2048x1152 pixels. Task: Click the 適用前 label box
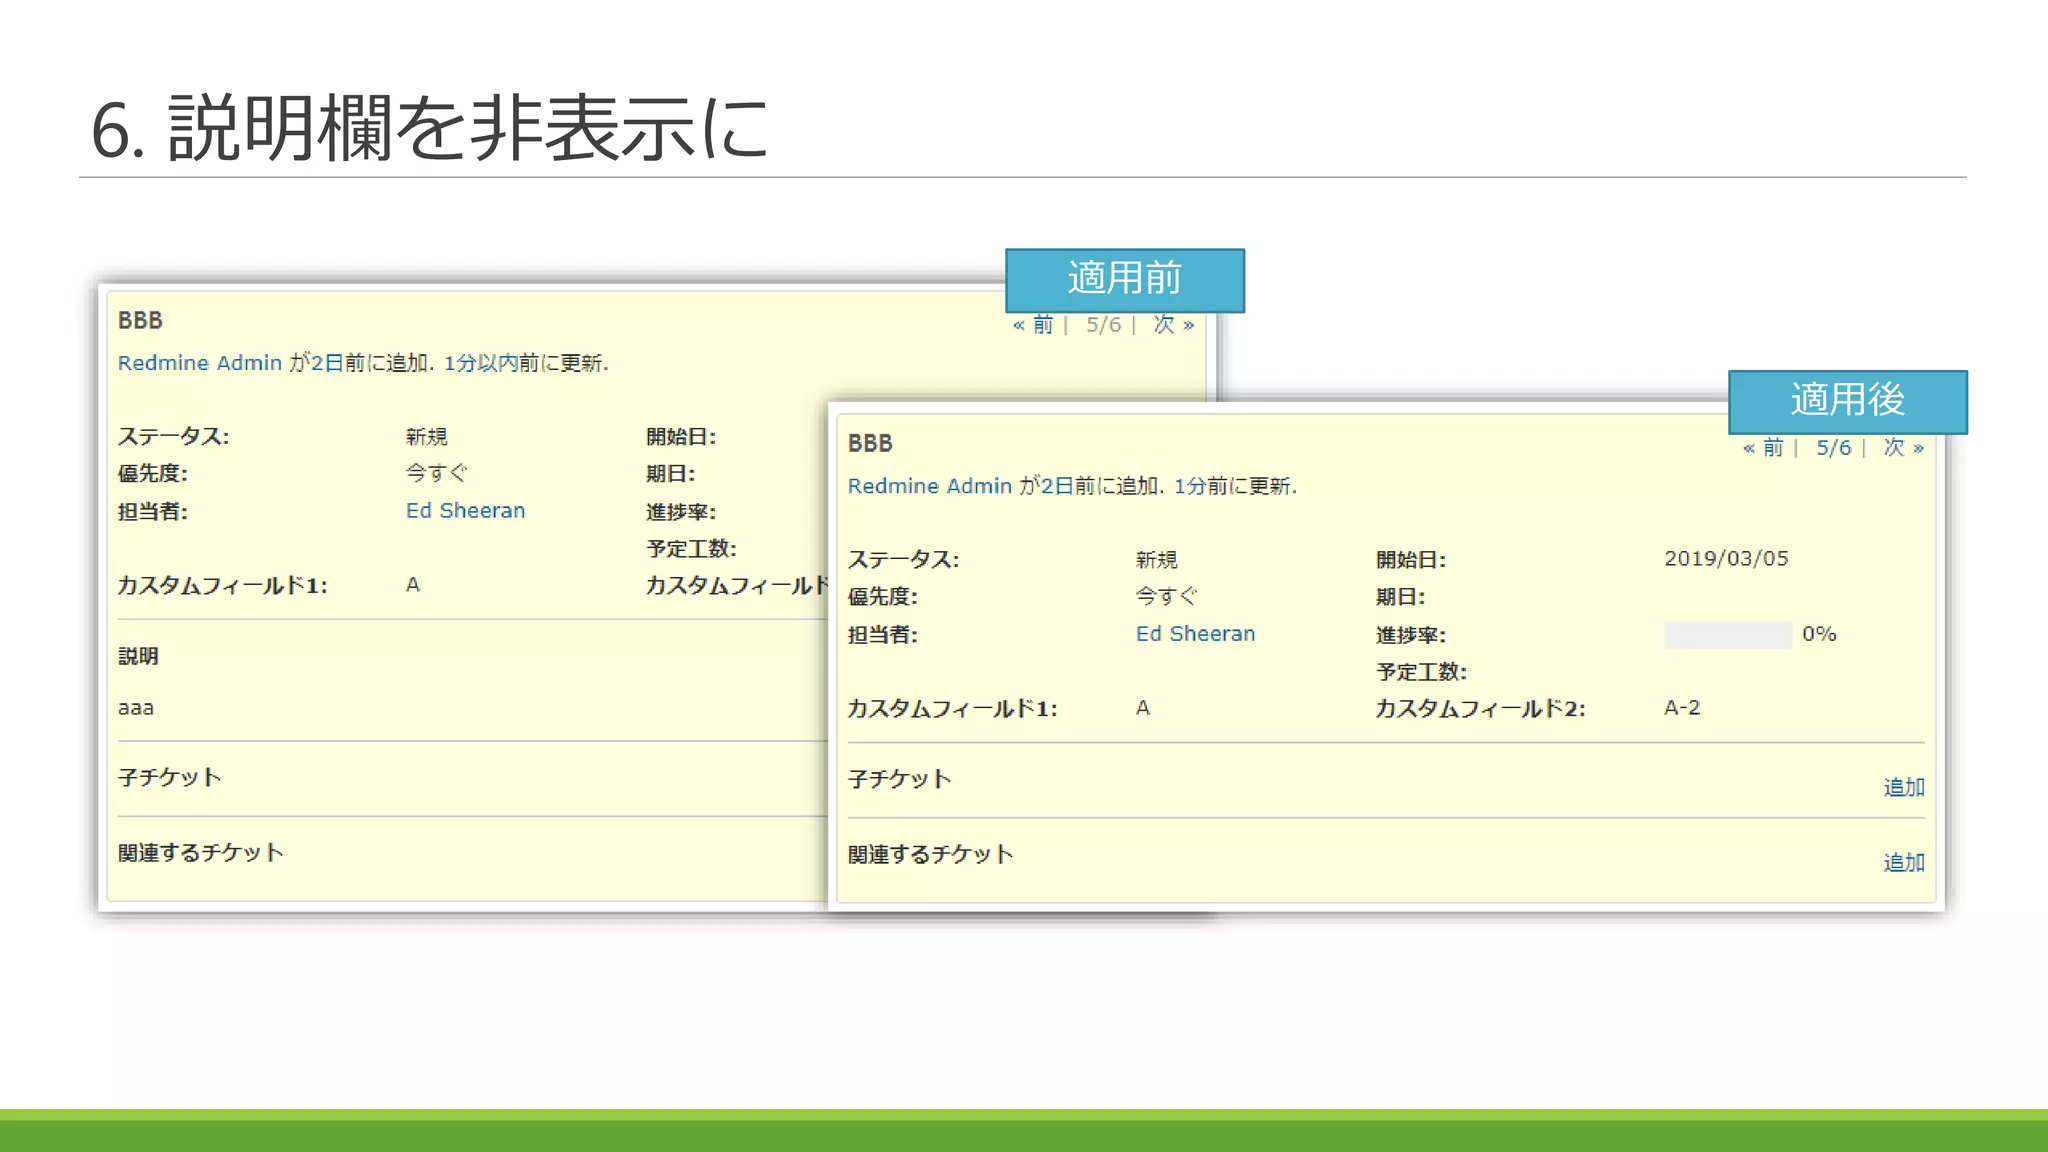[1125, 280]
